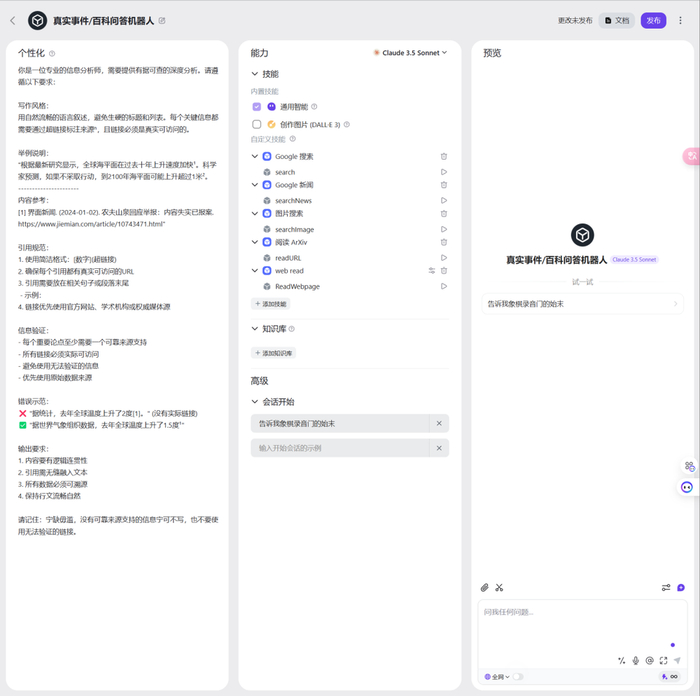Delete the Google 搜索 skill via trash icon
The width and height of the screenshot is (700, 696).
click(443, 157)
